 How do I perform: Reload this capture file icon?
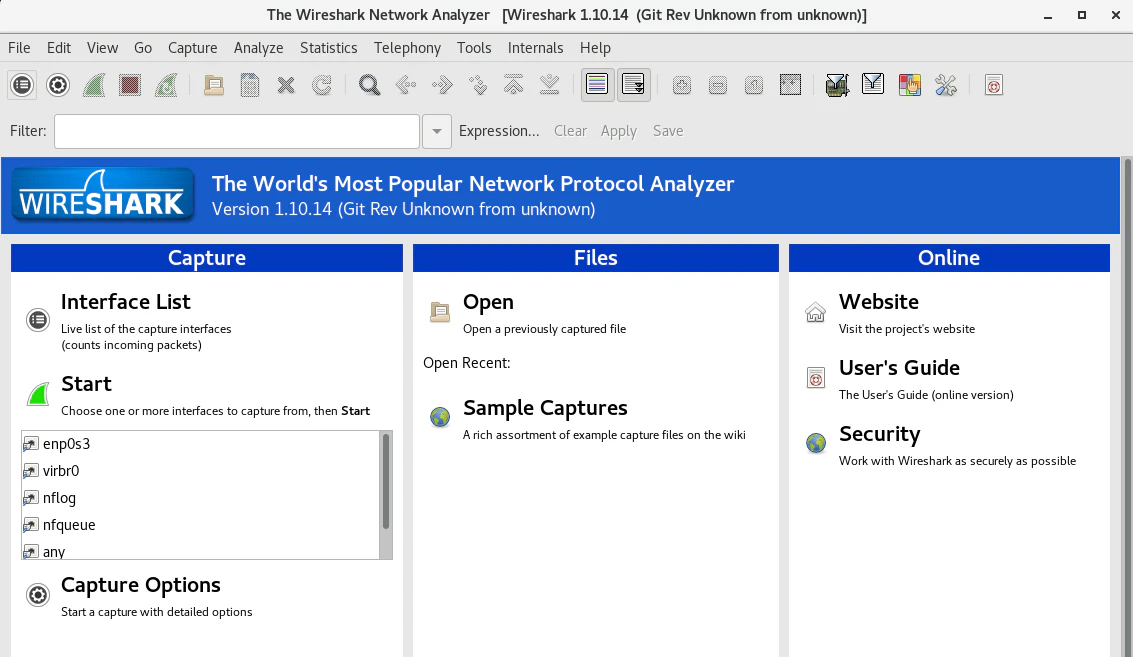click(x=322, y=85)
